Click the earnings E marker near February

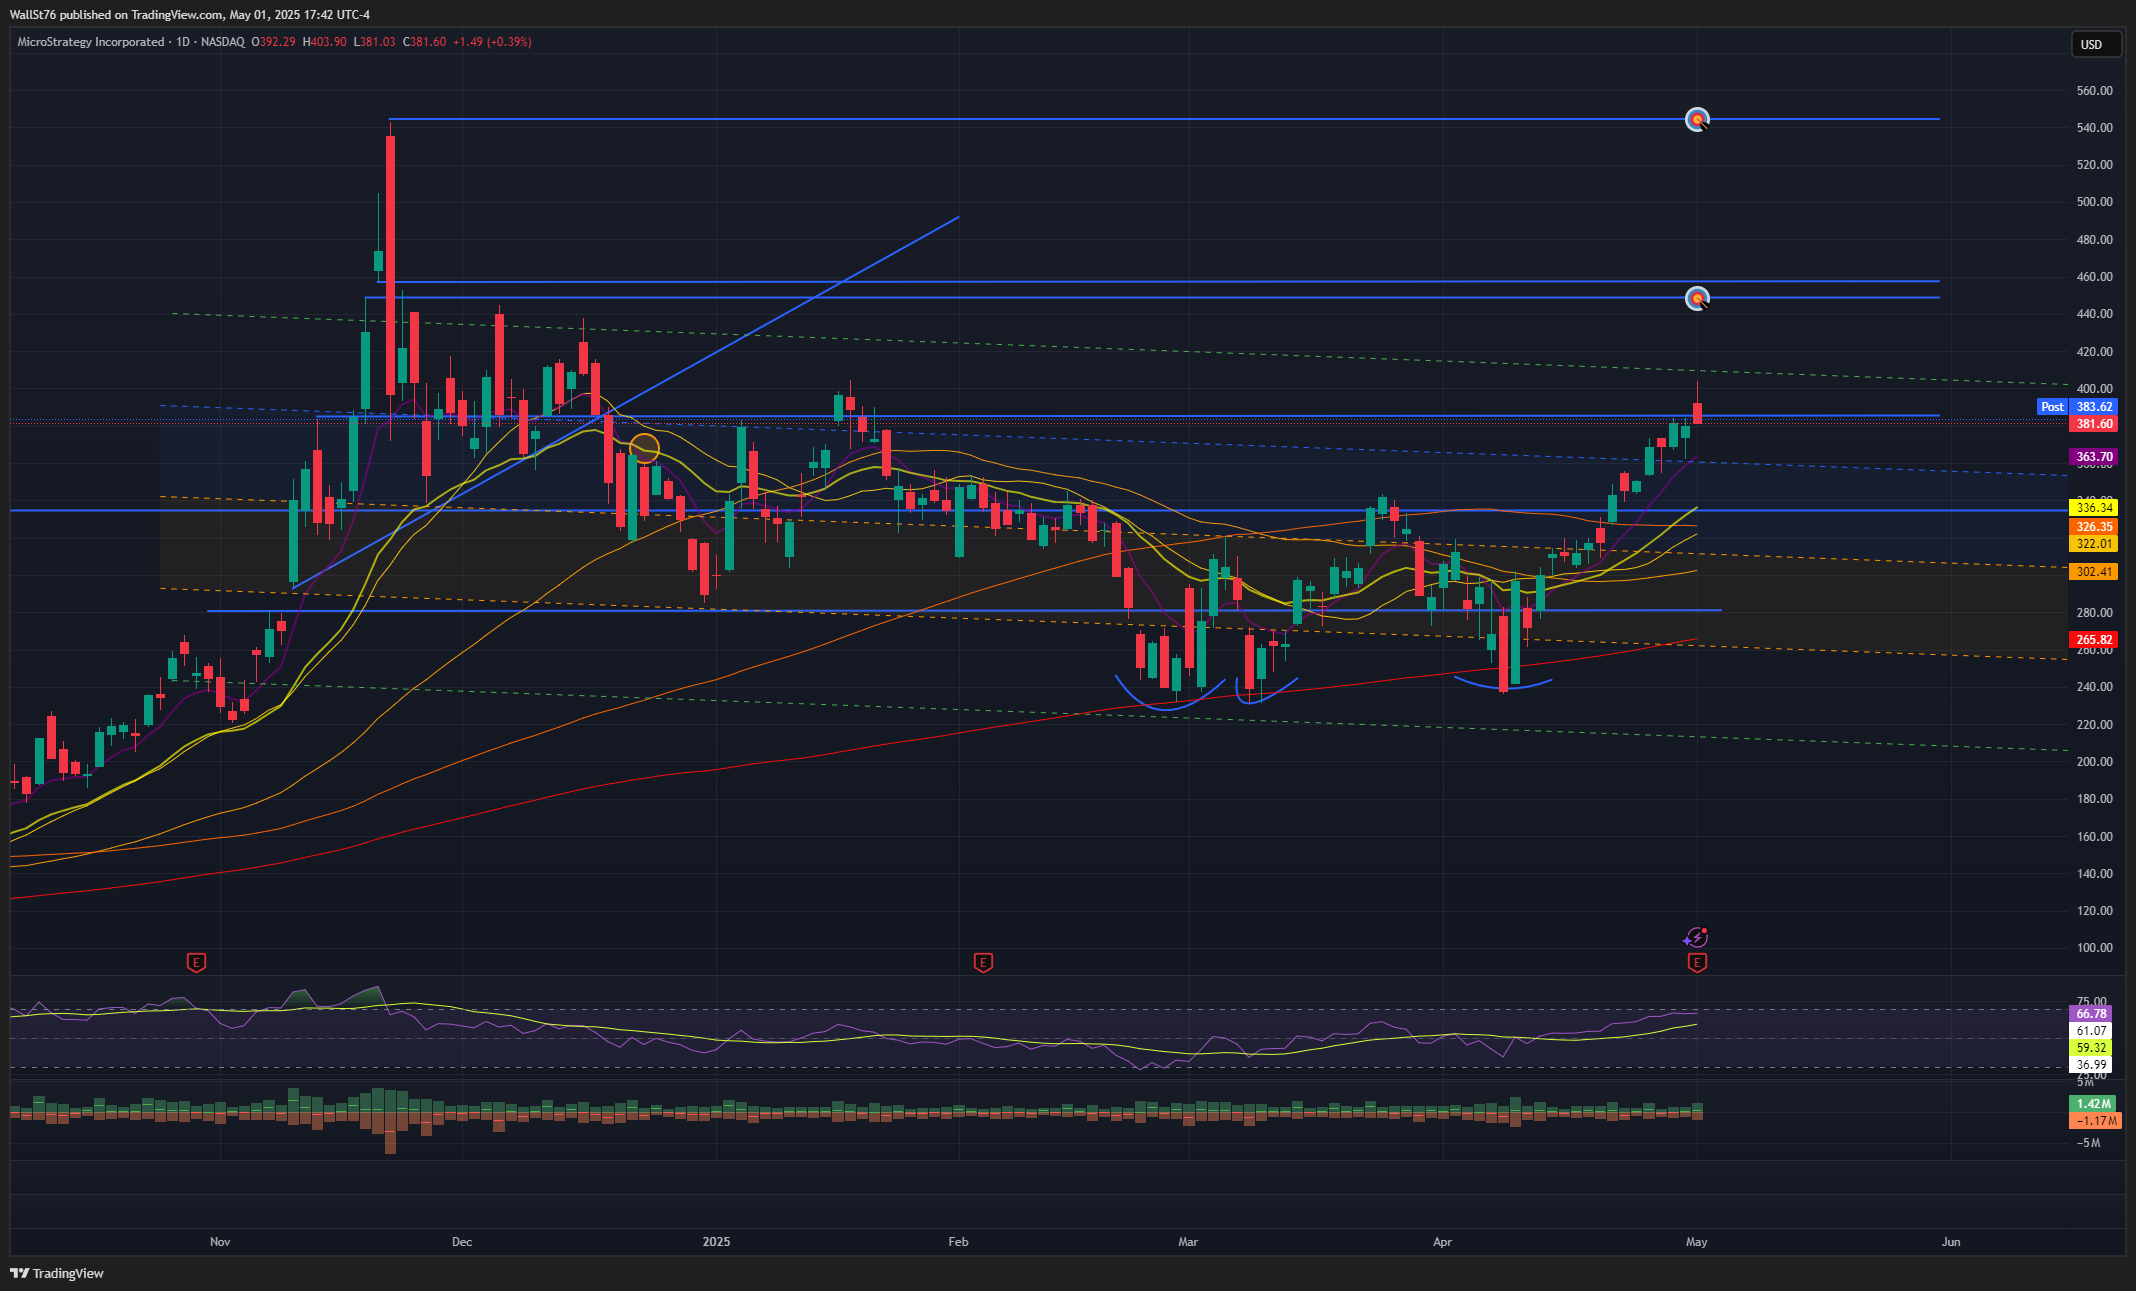coord(983,963)
